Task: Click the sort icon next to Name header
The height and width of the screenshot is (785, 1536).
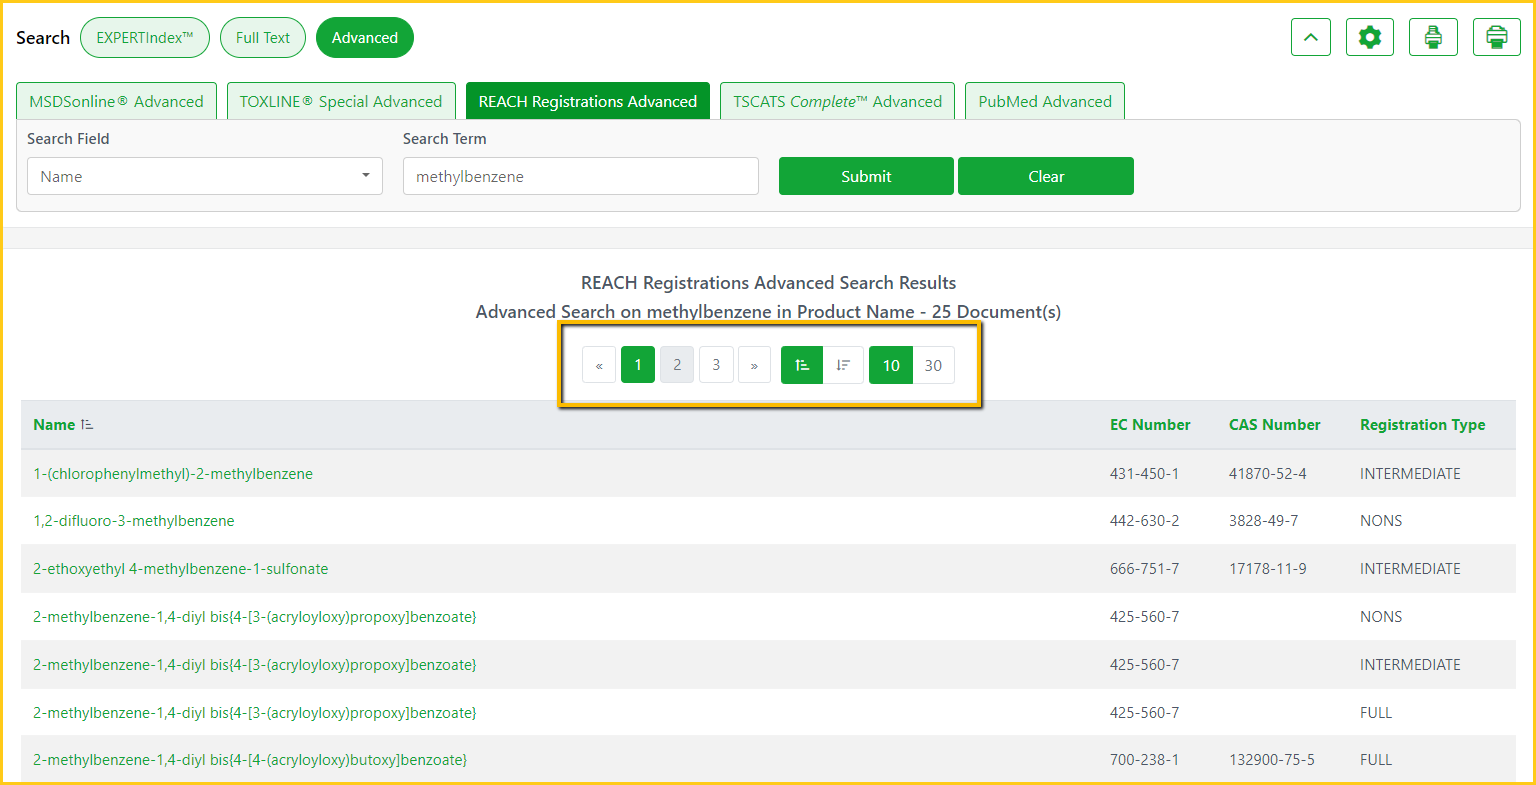Action: click(x=88, y=425)
